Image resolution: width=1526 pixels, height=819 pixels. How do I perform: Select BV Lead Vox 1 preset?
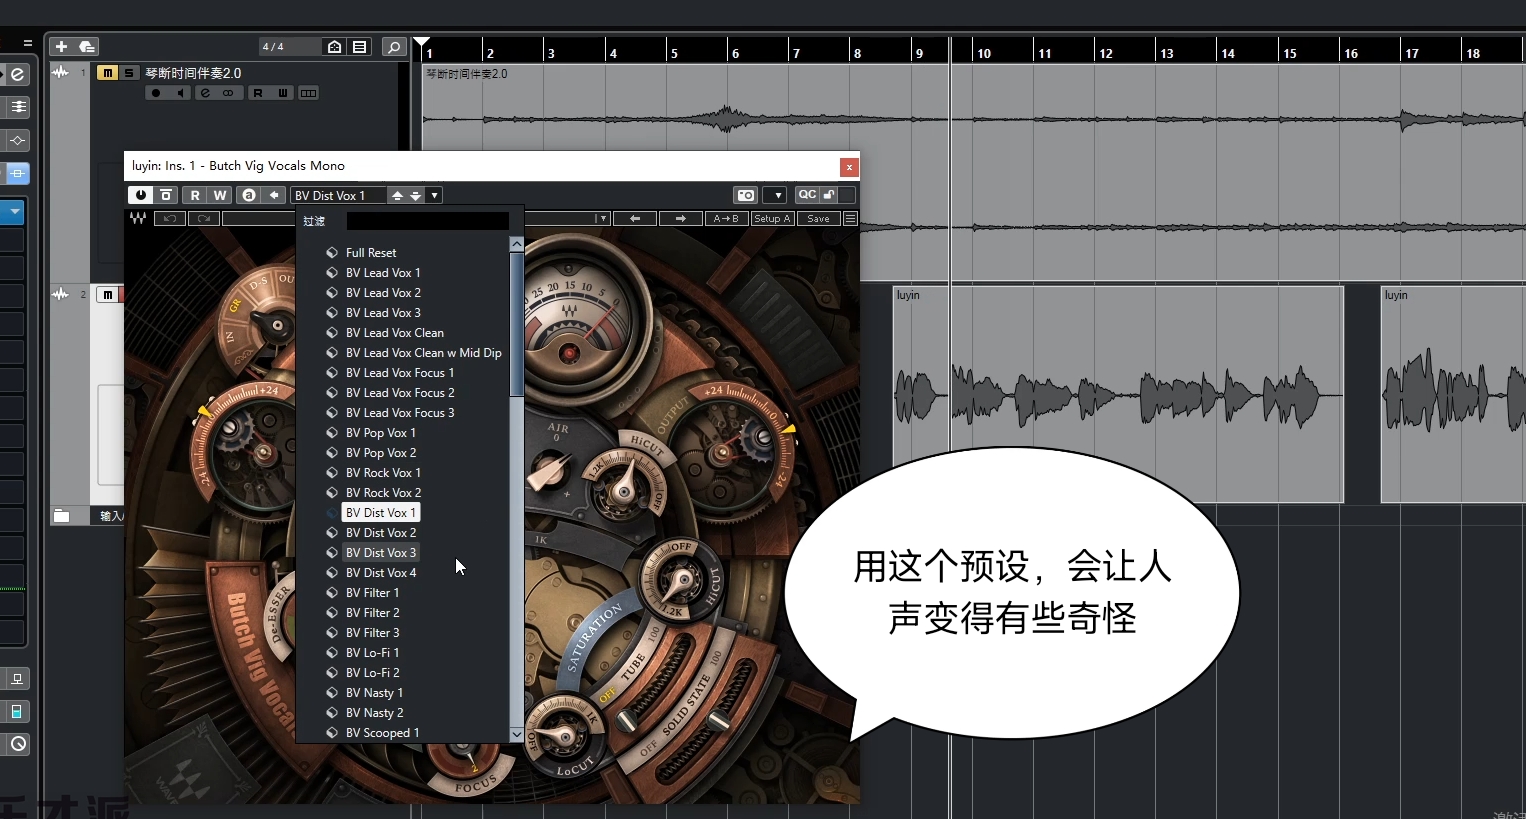click(383, 273)
